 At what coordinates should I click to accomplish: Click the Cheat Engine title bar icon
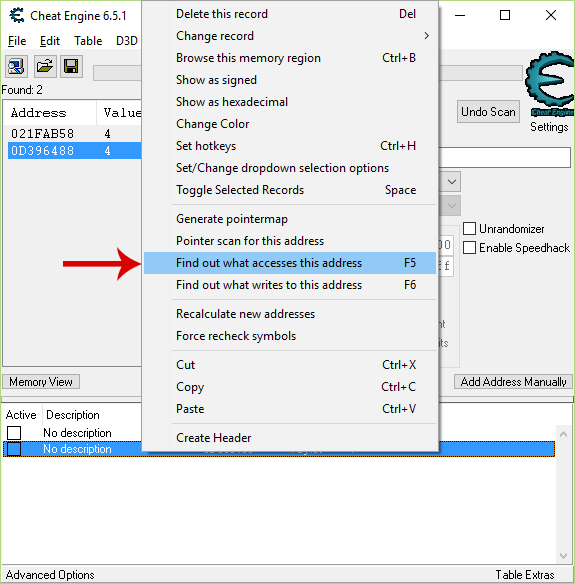tap(17, 16)
